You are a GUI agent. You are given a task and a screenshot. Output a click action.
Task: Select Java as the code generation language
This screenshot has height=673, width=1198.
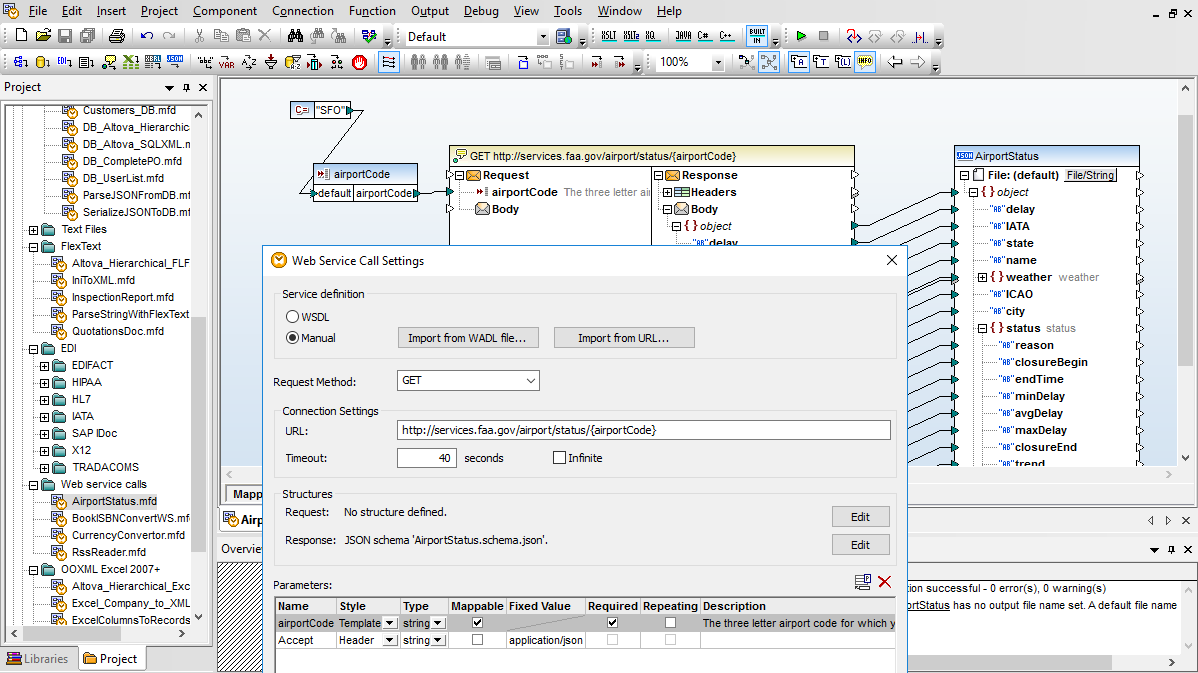pos(682,36)
